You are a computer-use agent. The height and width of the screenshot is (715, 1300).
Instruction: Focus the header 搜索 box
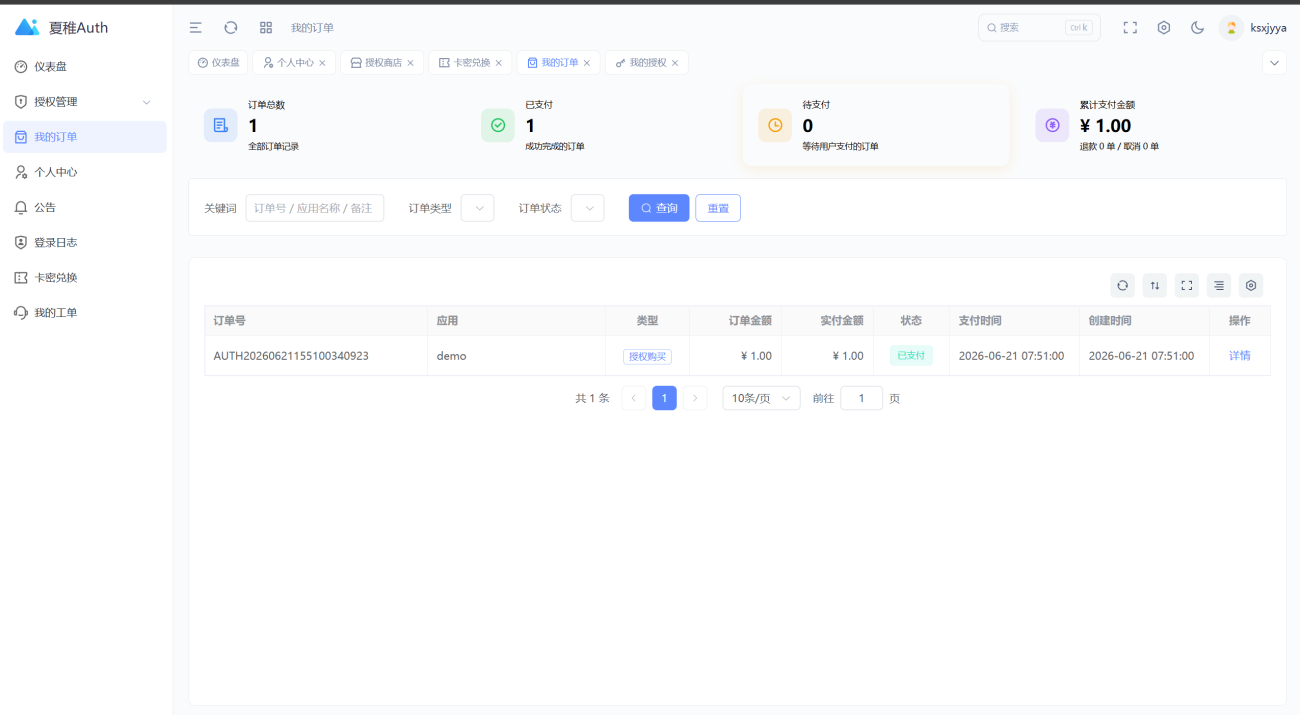(x=1039, y=28)
